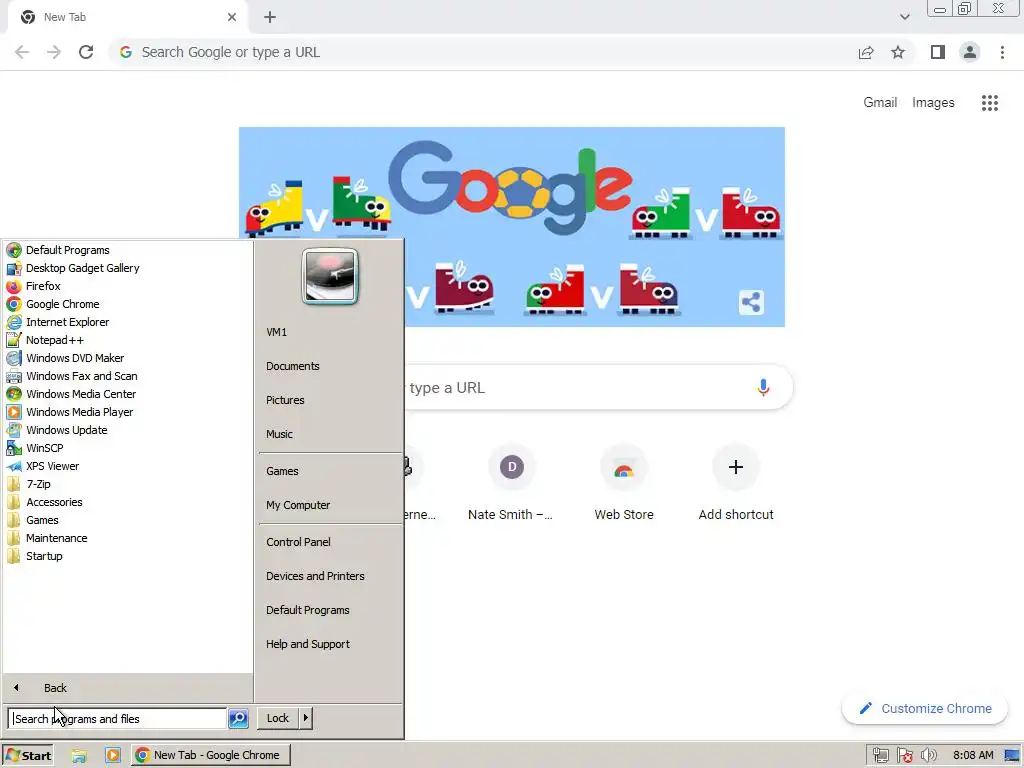Click the Chrome forward arrow
Viewport: 1024px width, 768px height.
click(54, 52)
